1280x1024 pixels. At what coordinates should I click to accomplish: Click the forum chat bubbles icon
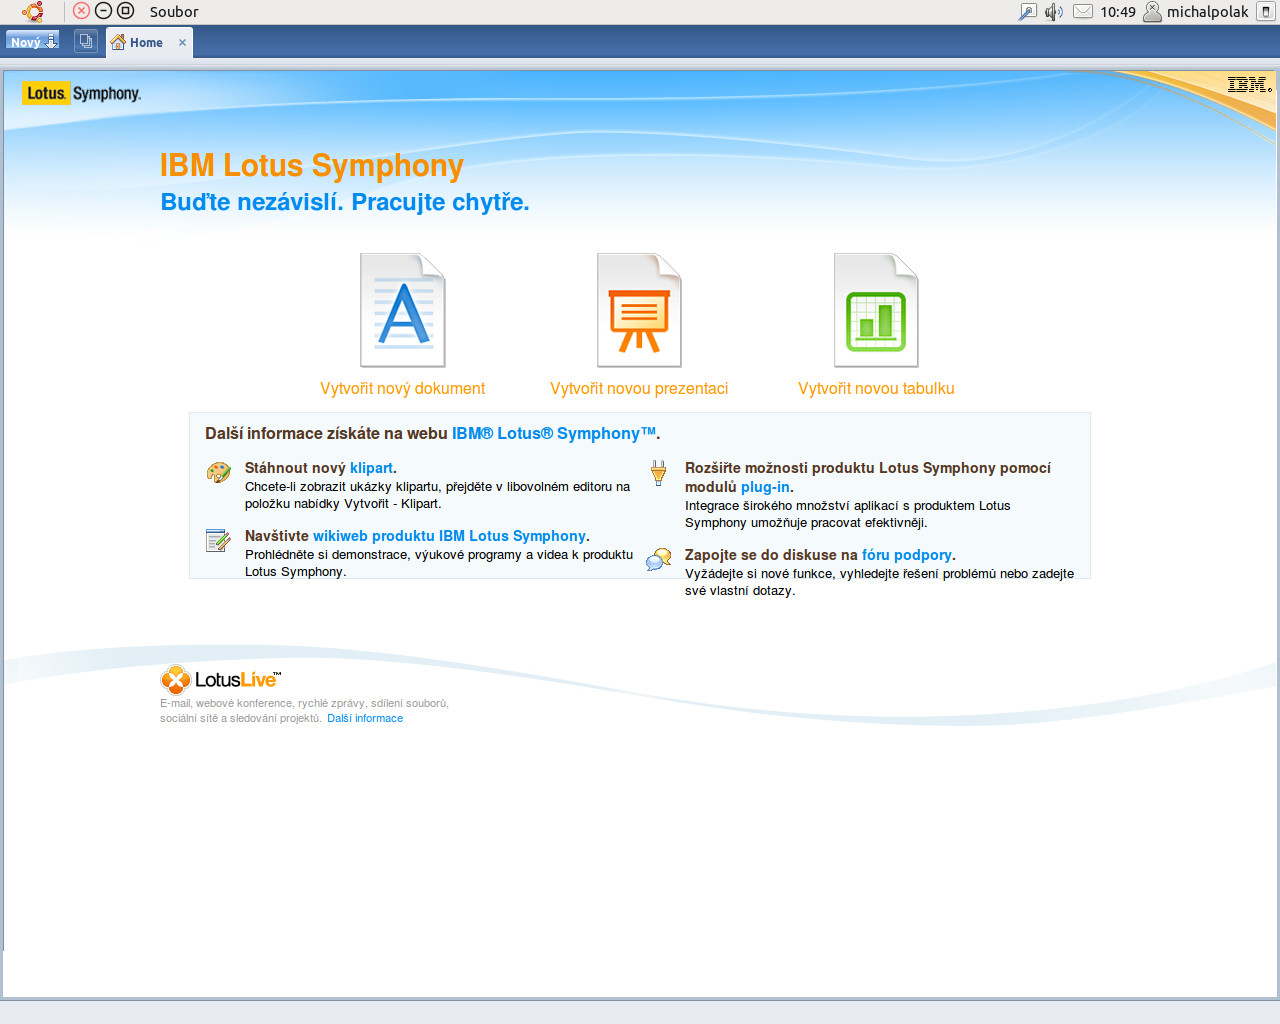click(x=658, y=560)
